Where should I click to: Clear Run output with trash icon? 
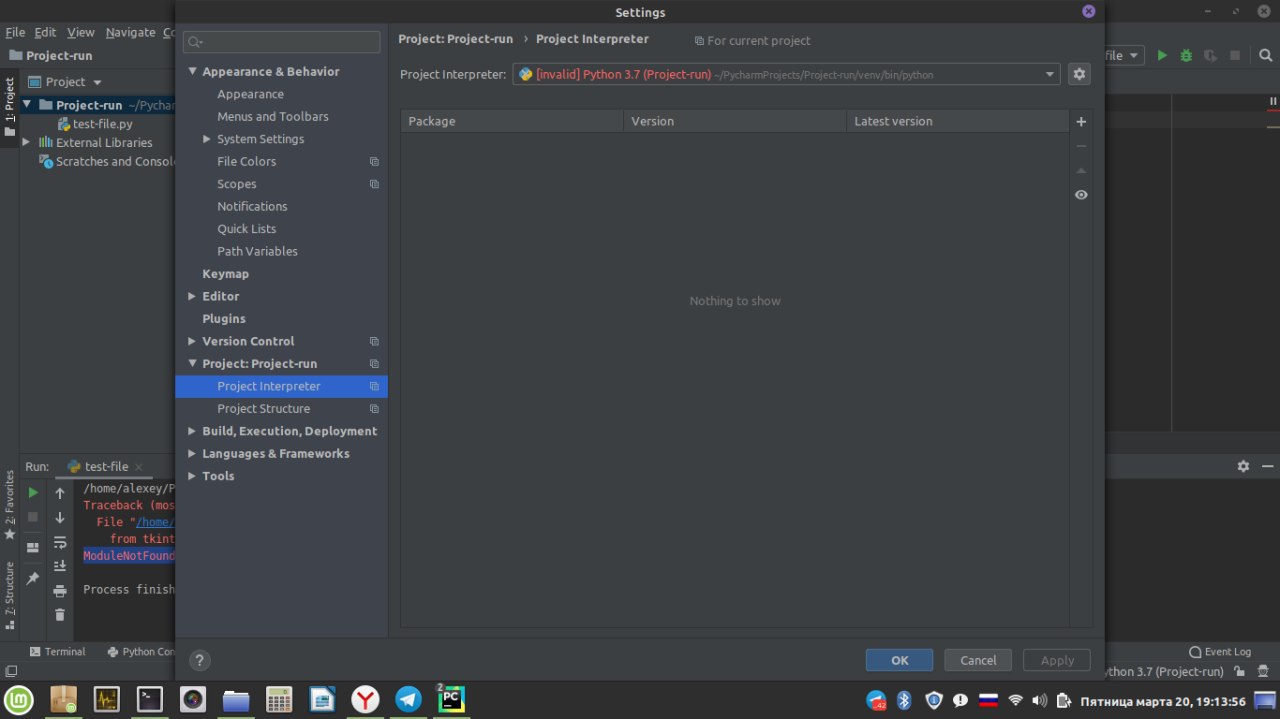coord(60,615)
